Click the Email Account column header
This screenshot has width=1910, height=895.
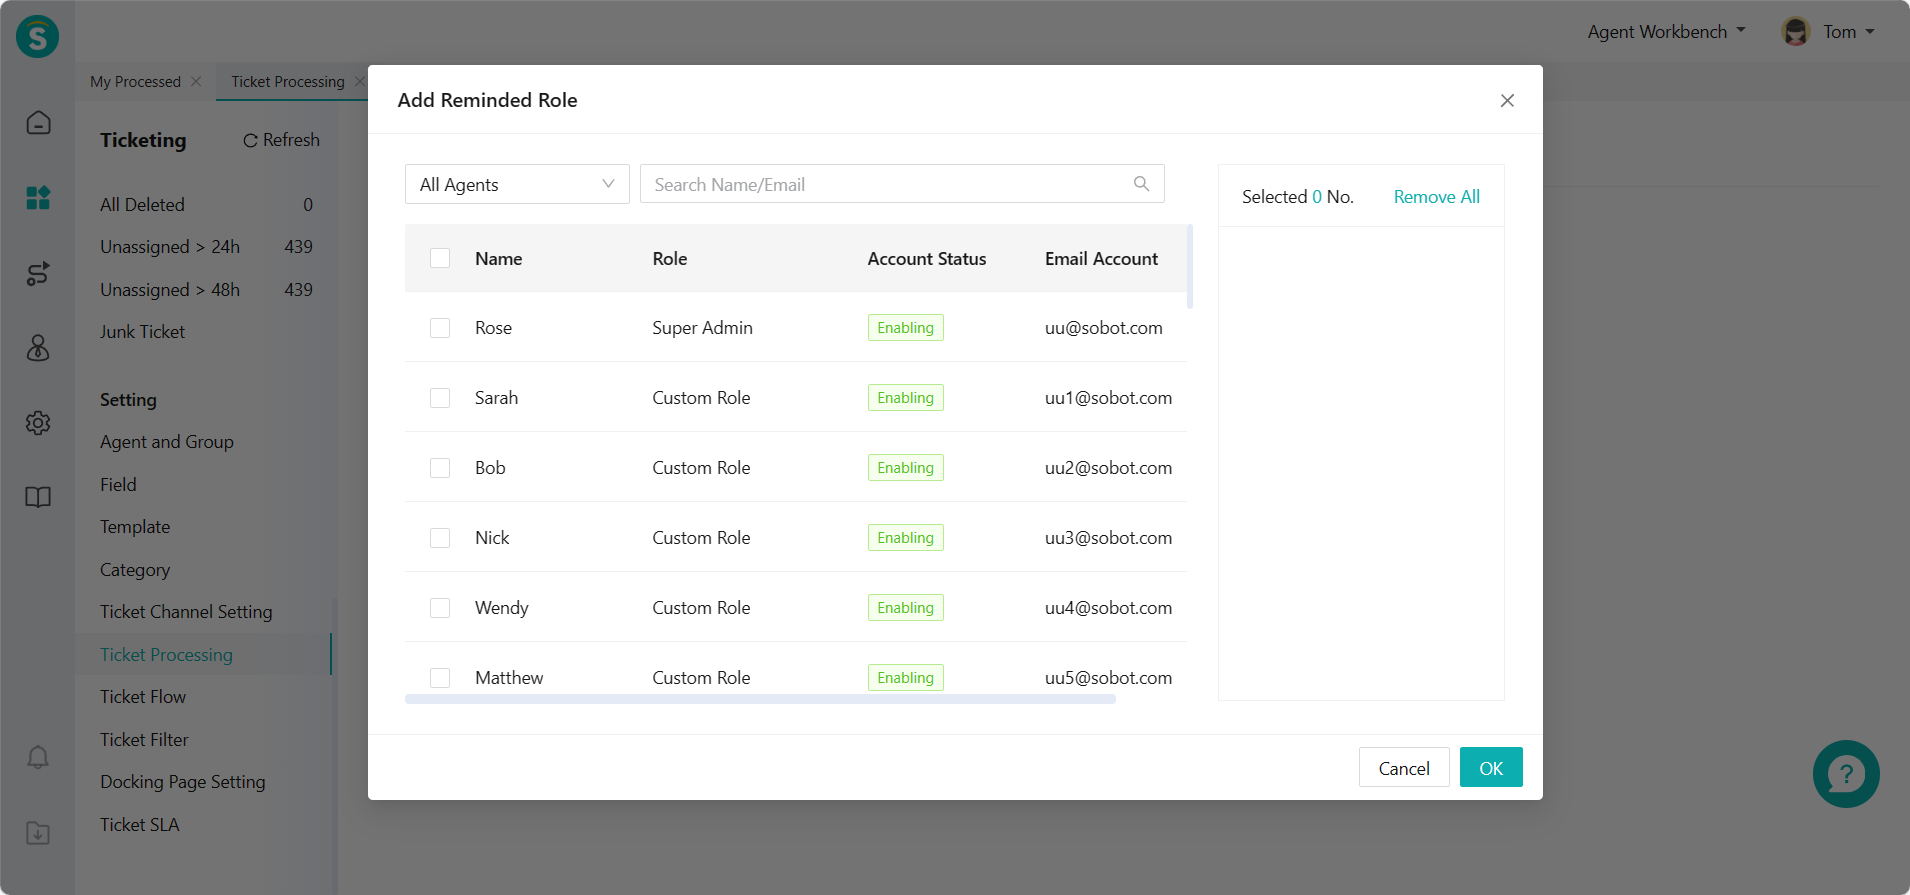(1101, 259)
